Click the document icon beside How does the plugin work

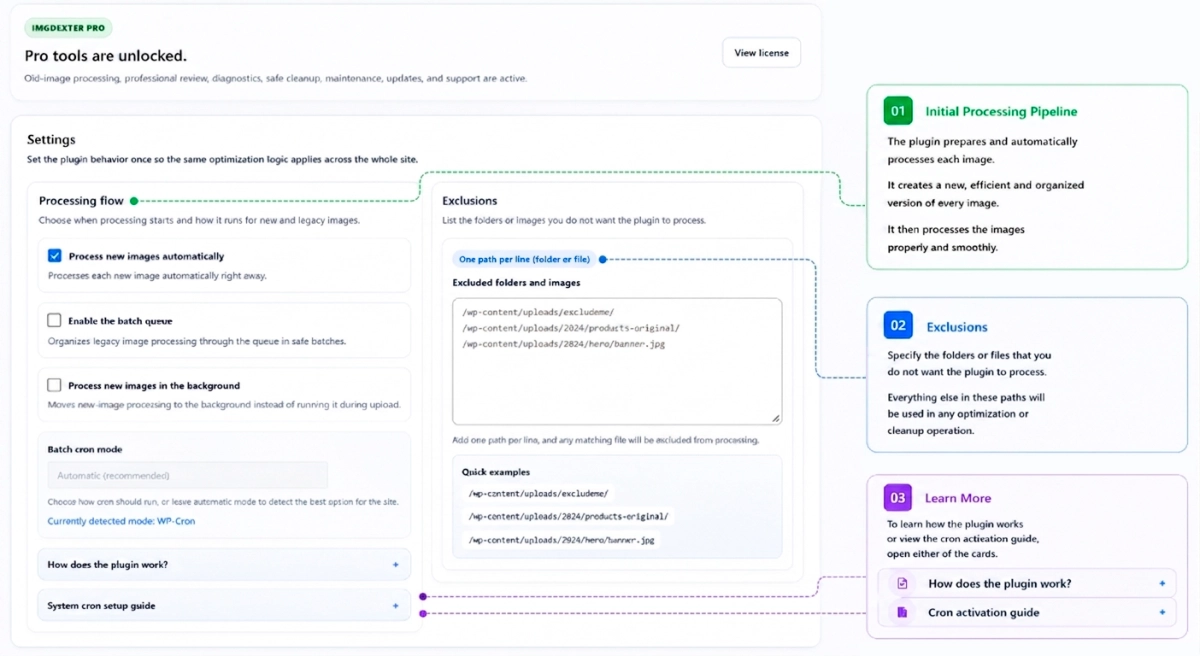click(x=902, y=584)
